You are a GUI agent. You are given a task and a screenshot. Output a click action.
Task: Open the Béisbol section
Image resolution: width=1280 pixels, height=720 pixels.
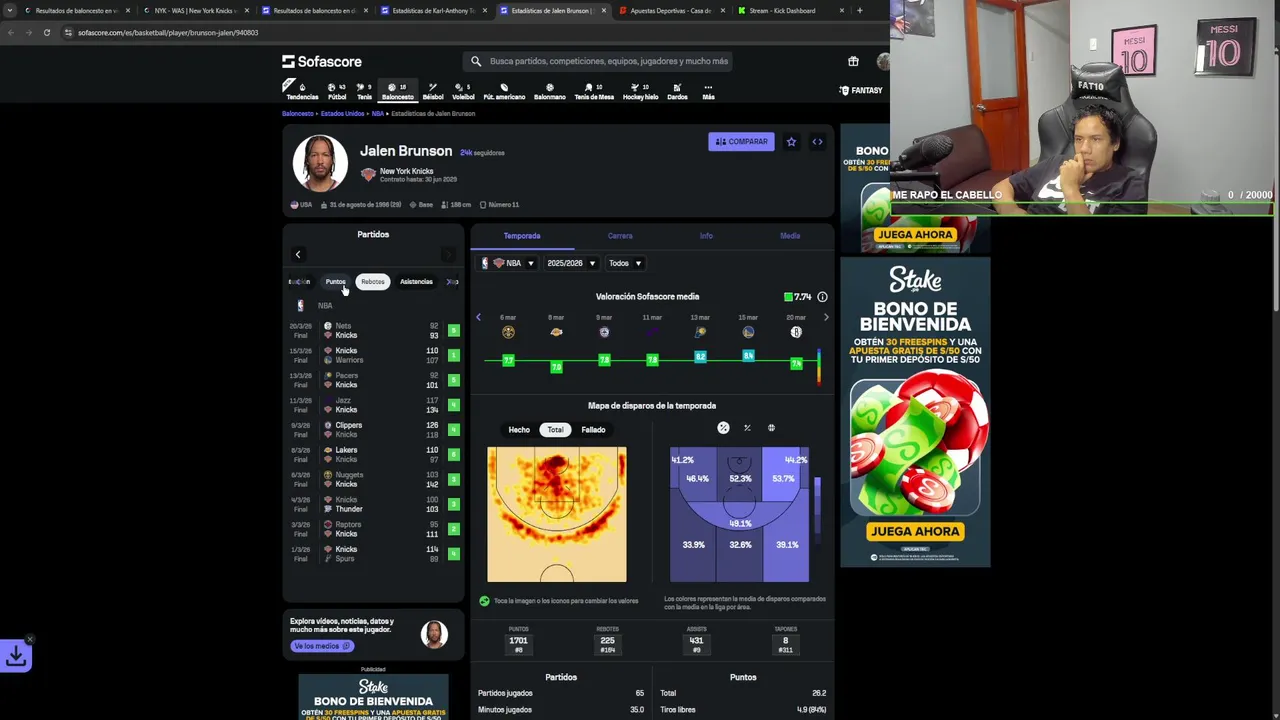(433, 91)
